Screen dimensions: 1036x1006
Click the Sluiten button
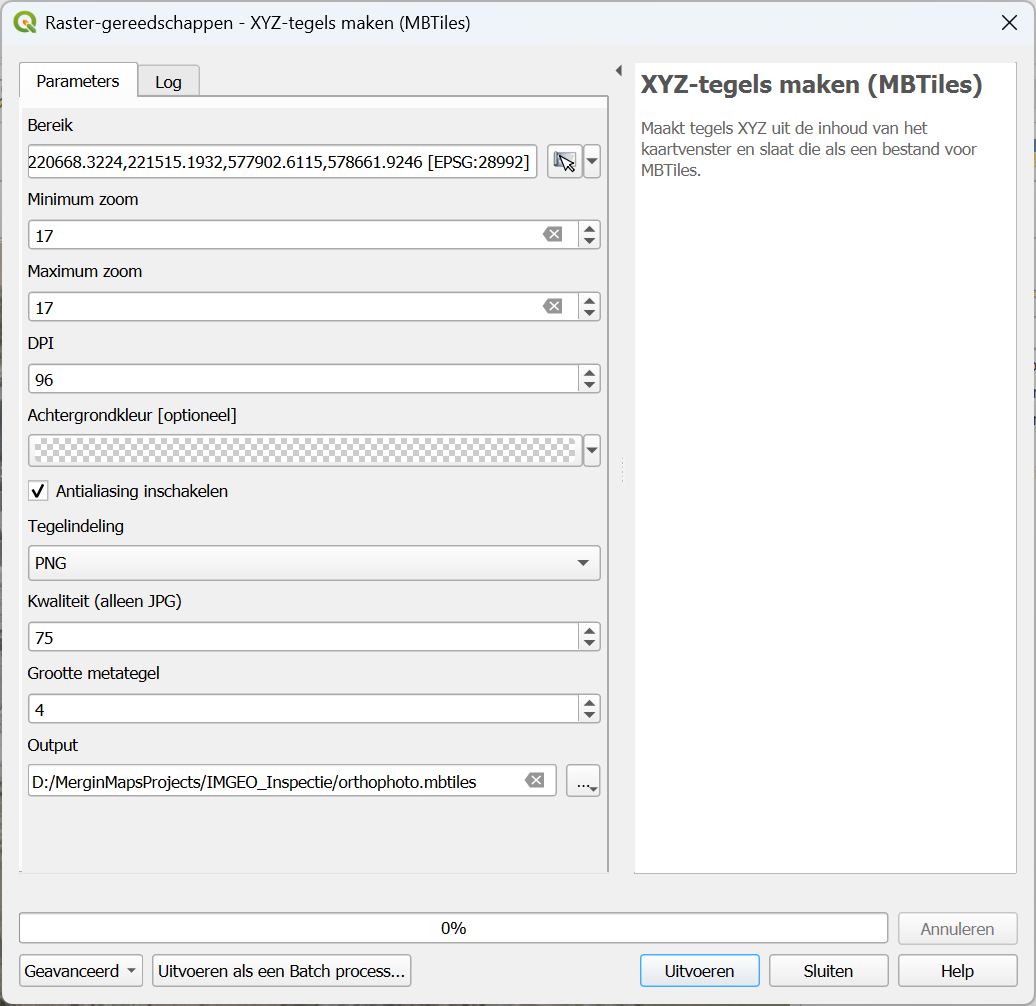pos(828,971)
